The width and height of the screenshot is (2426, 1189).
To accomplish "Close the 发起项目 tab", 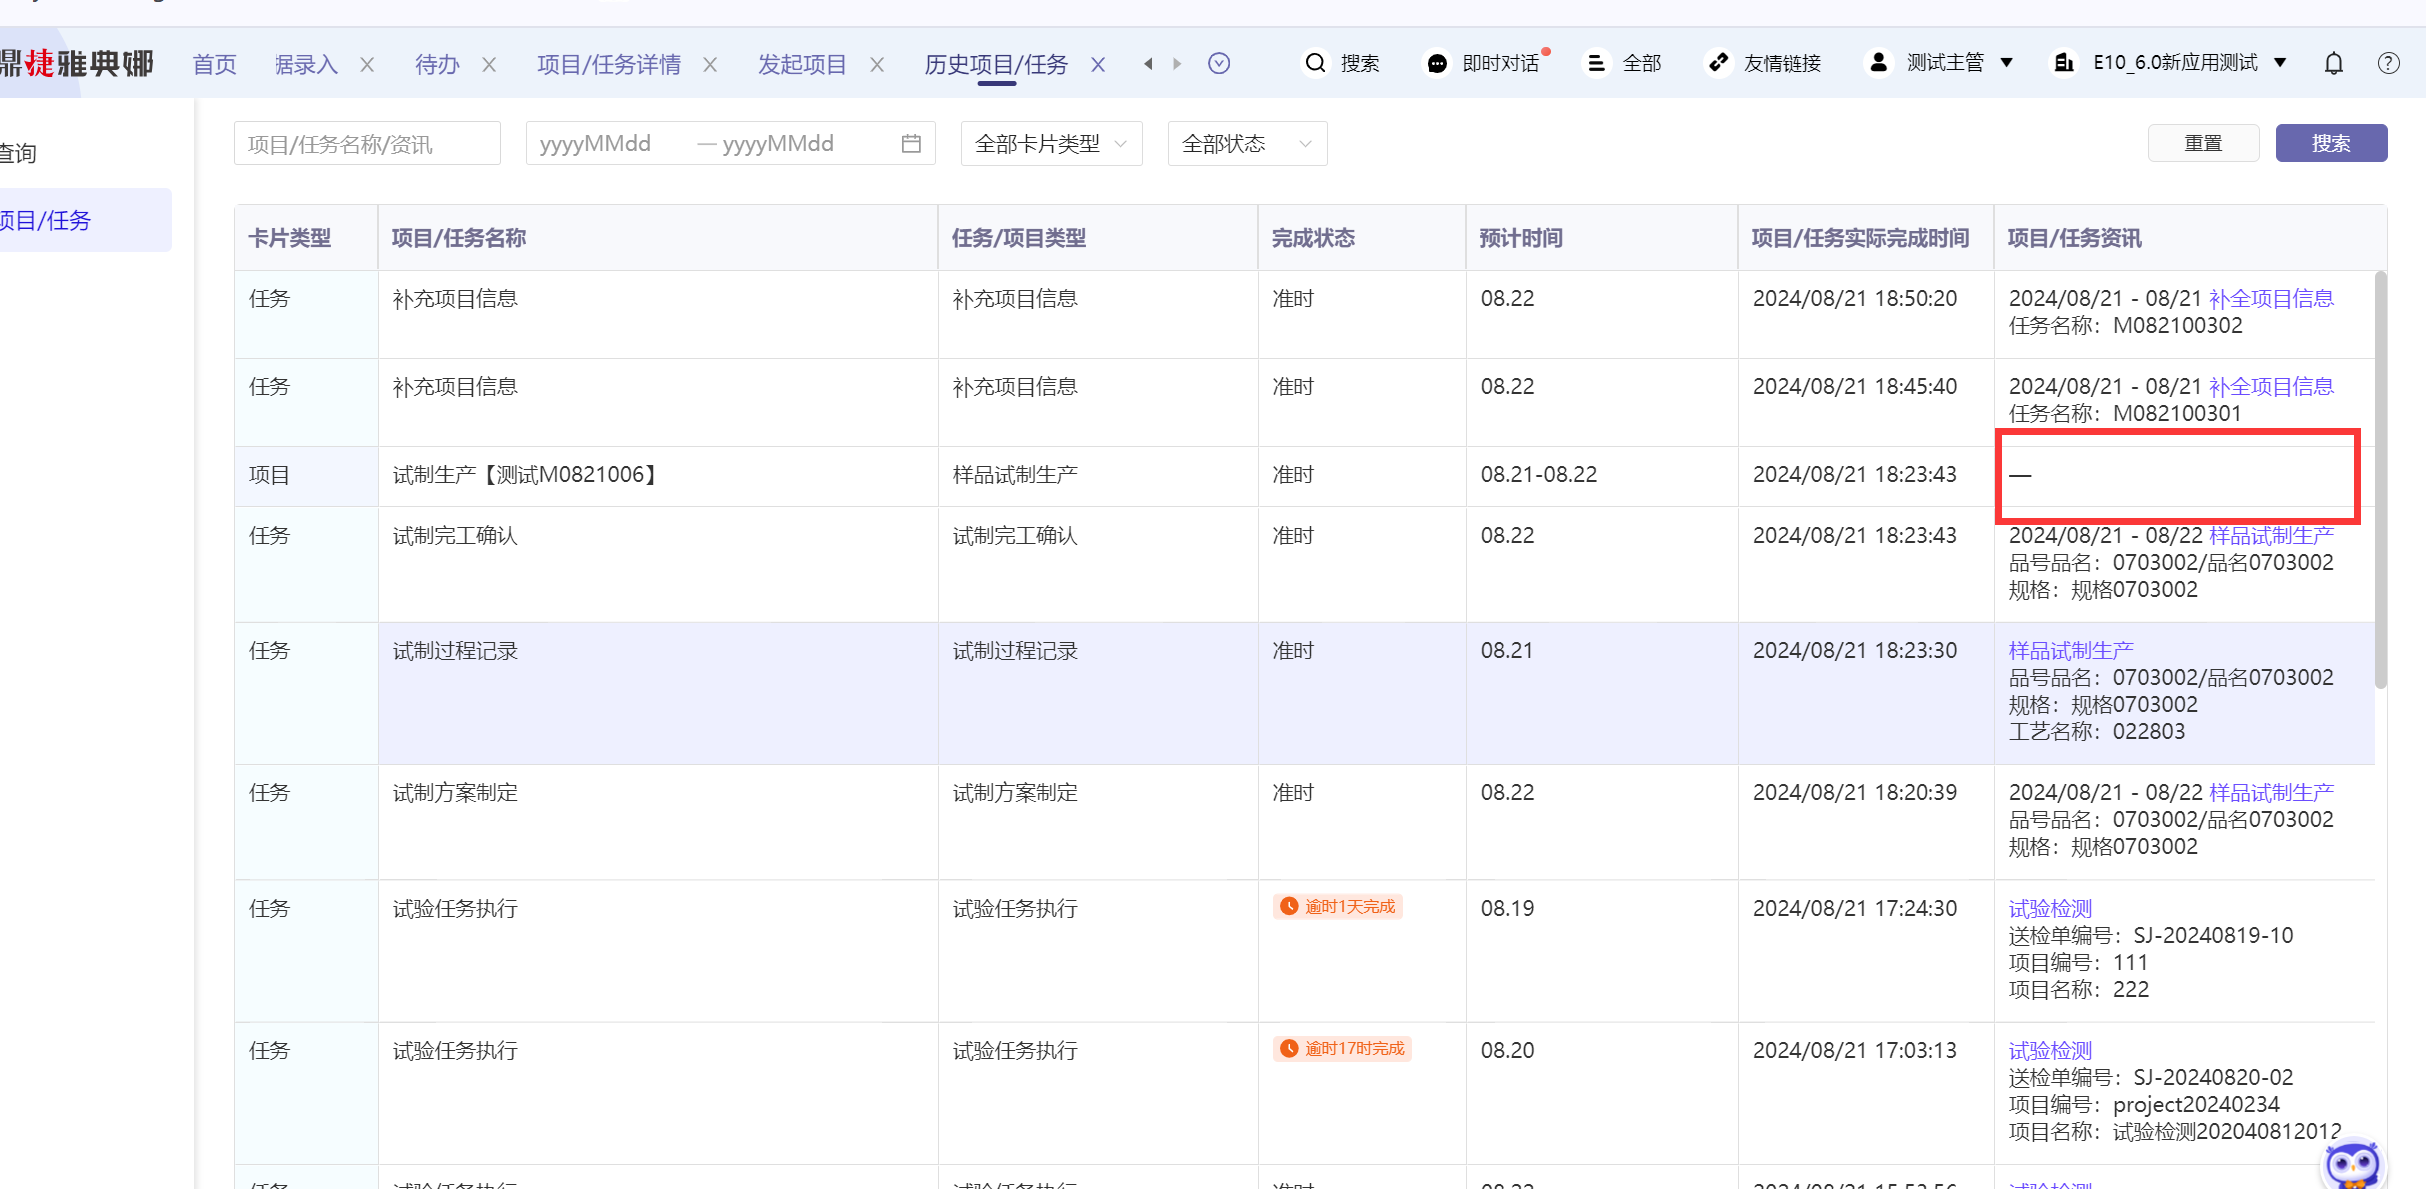I will point(877,65).
